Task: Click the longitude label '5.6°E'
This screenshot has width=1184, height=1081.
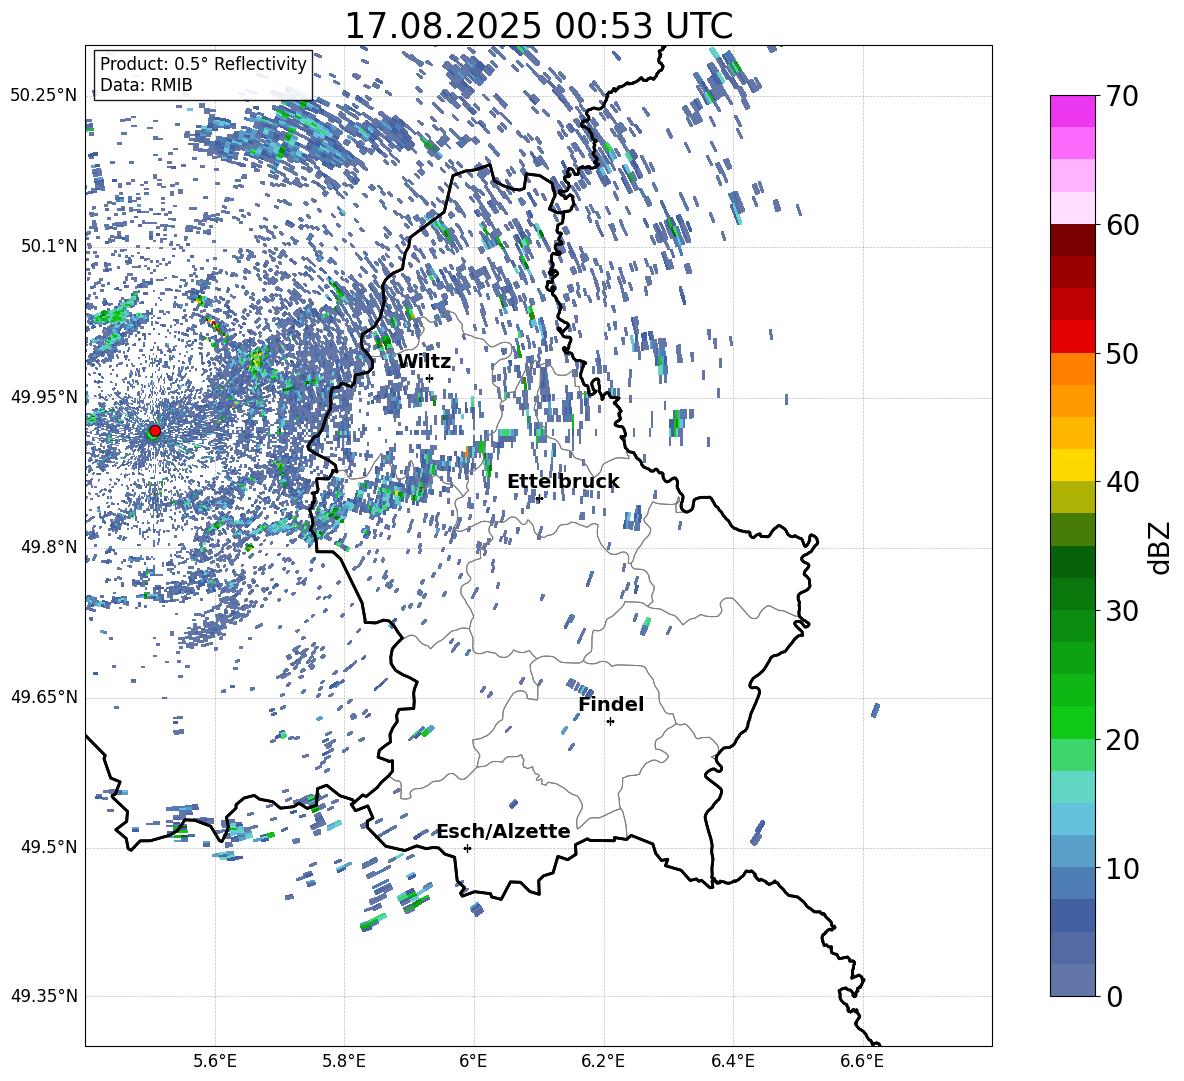Action: (214, 1062)
